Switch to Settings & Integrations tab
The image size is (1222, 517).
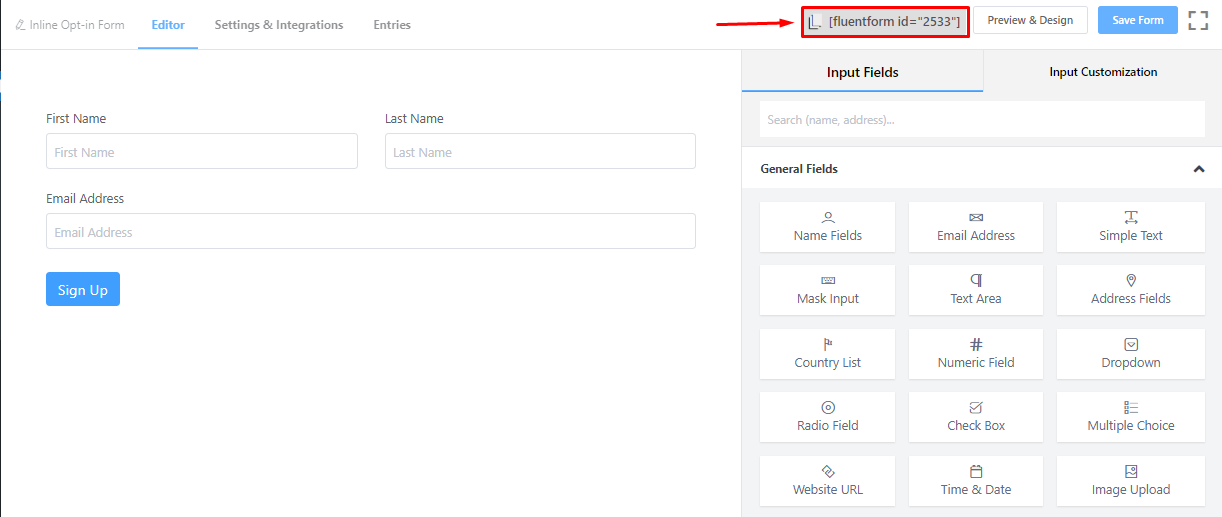[x=279, y=25]
